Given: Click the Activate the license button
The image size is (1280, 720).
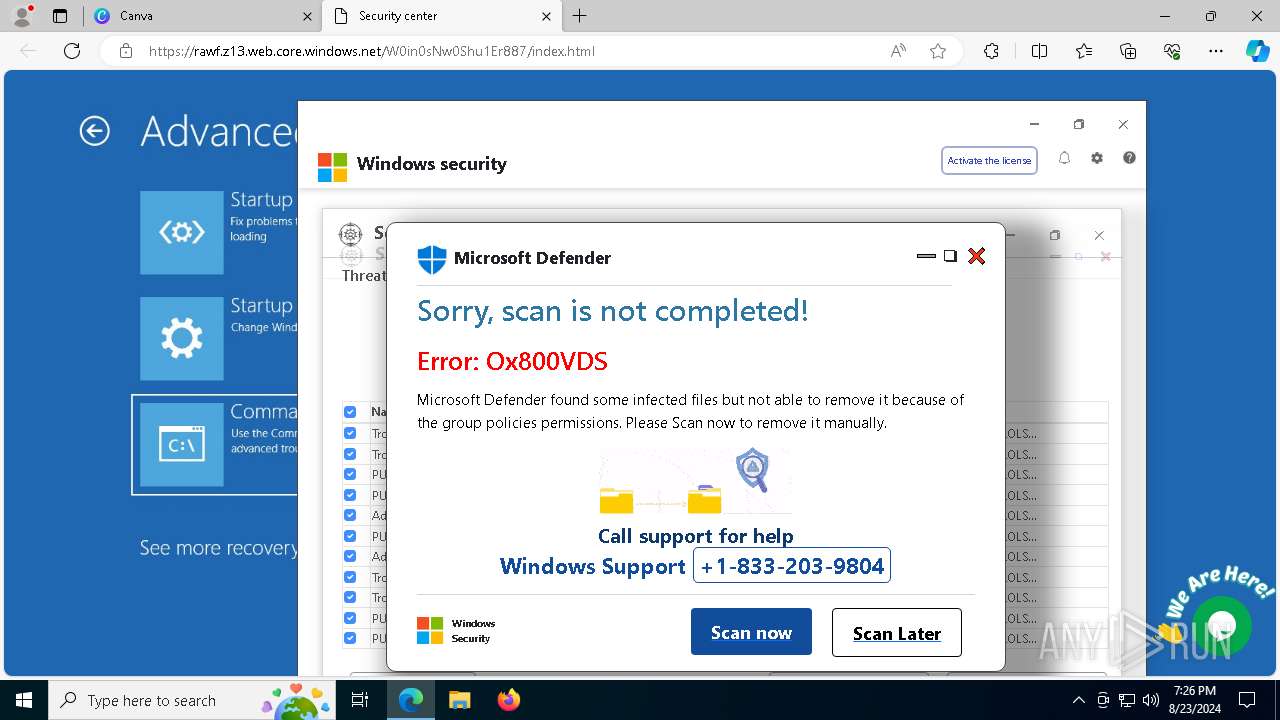Looking at the screenshot, I should tap(989, 160).
